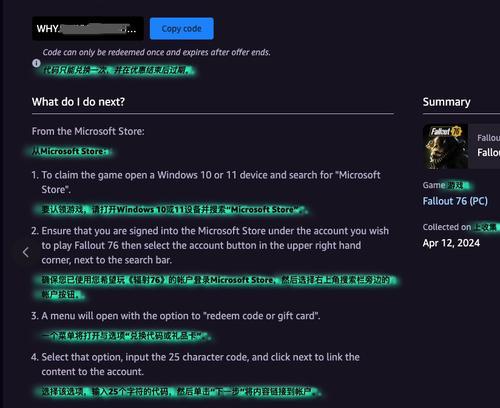Click the Game label in the Summary

[434, 185]
